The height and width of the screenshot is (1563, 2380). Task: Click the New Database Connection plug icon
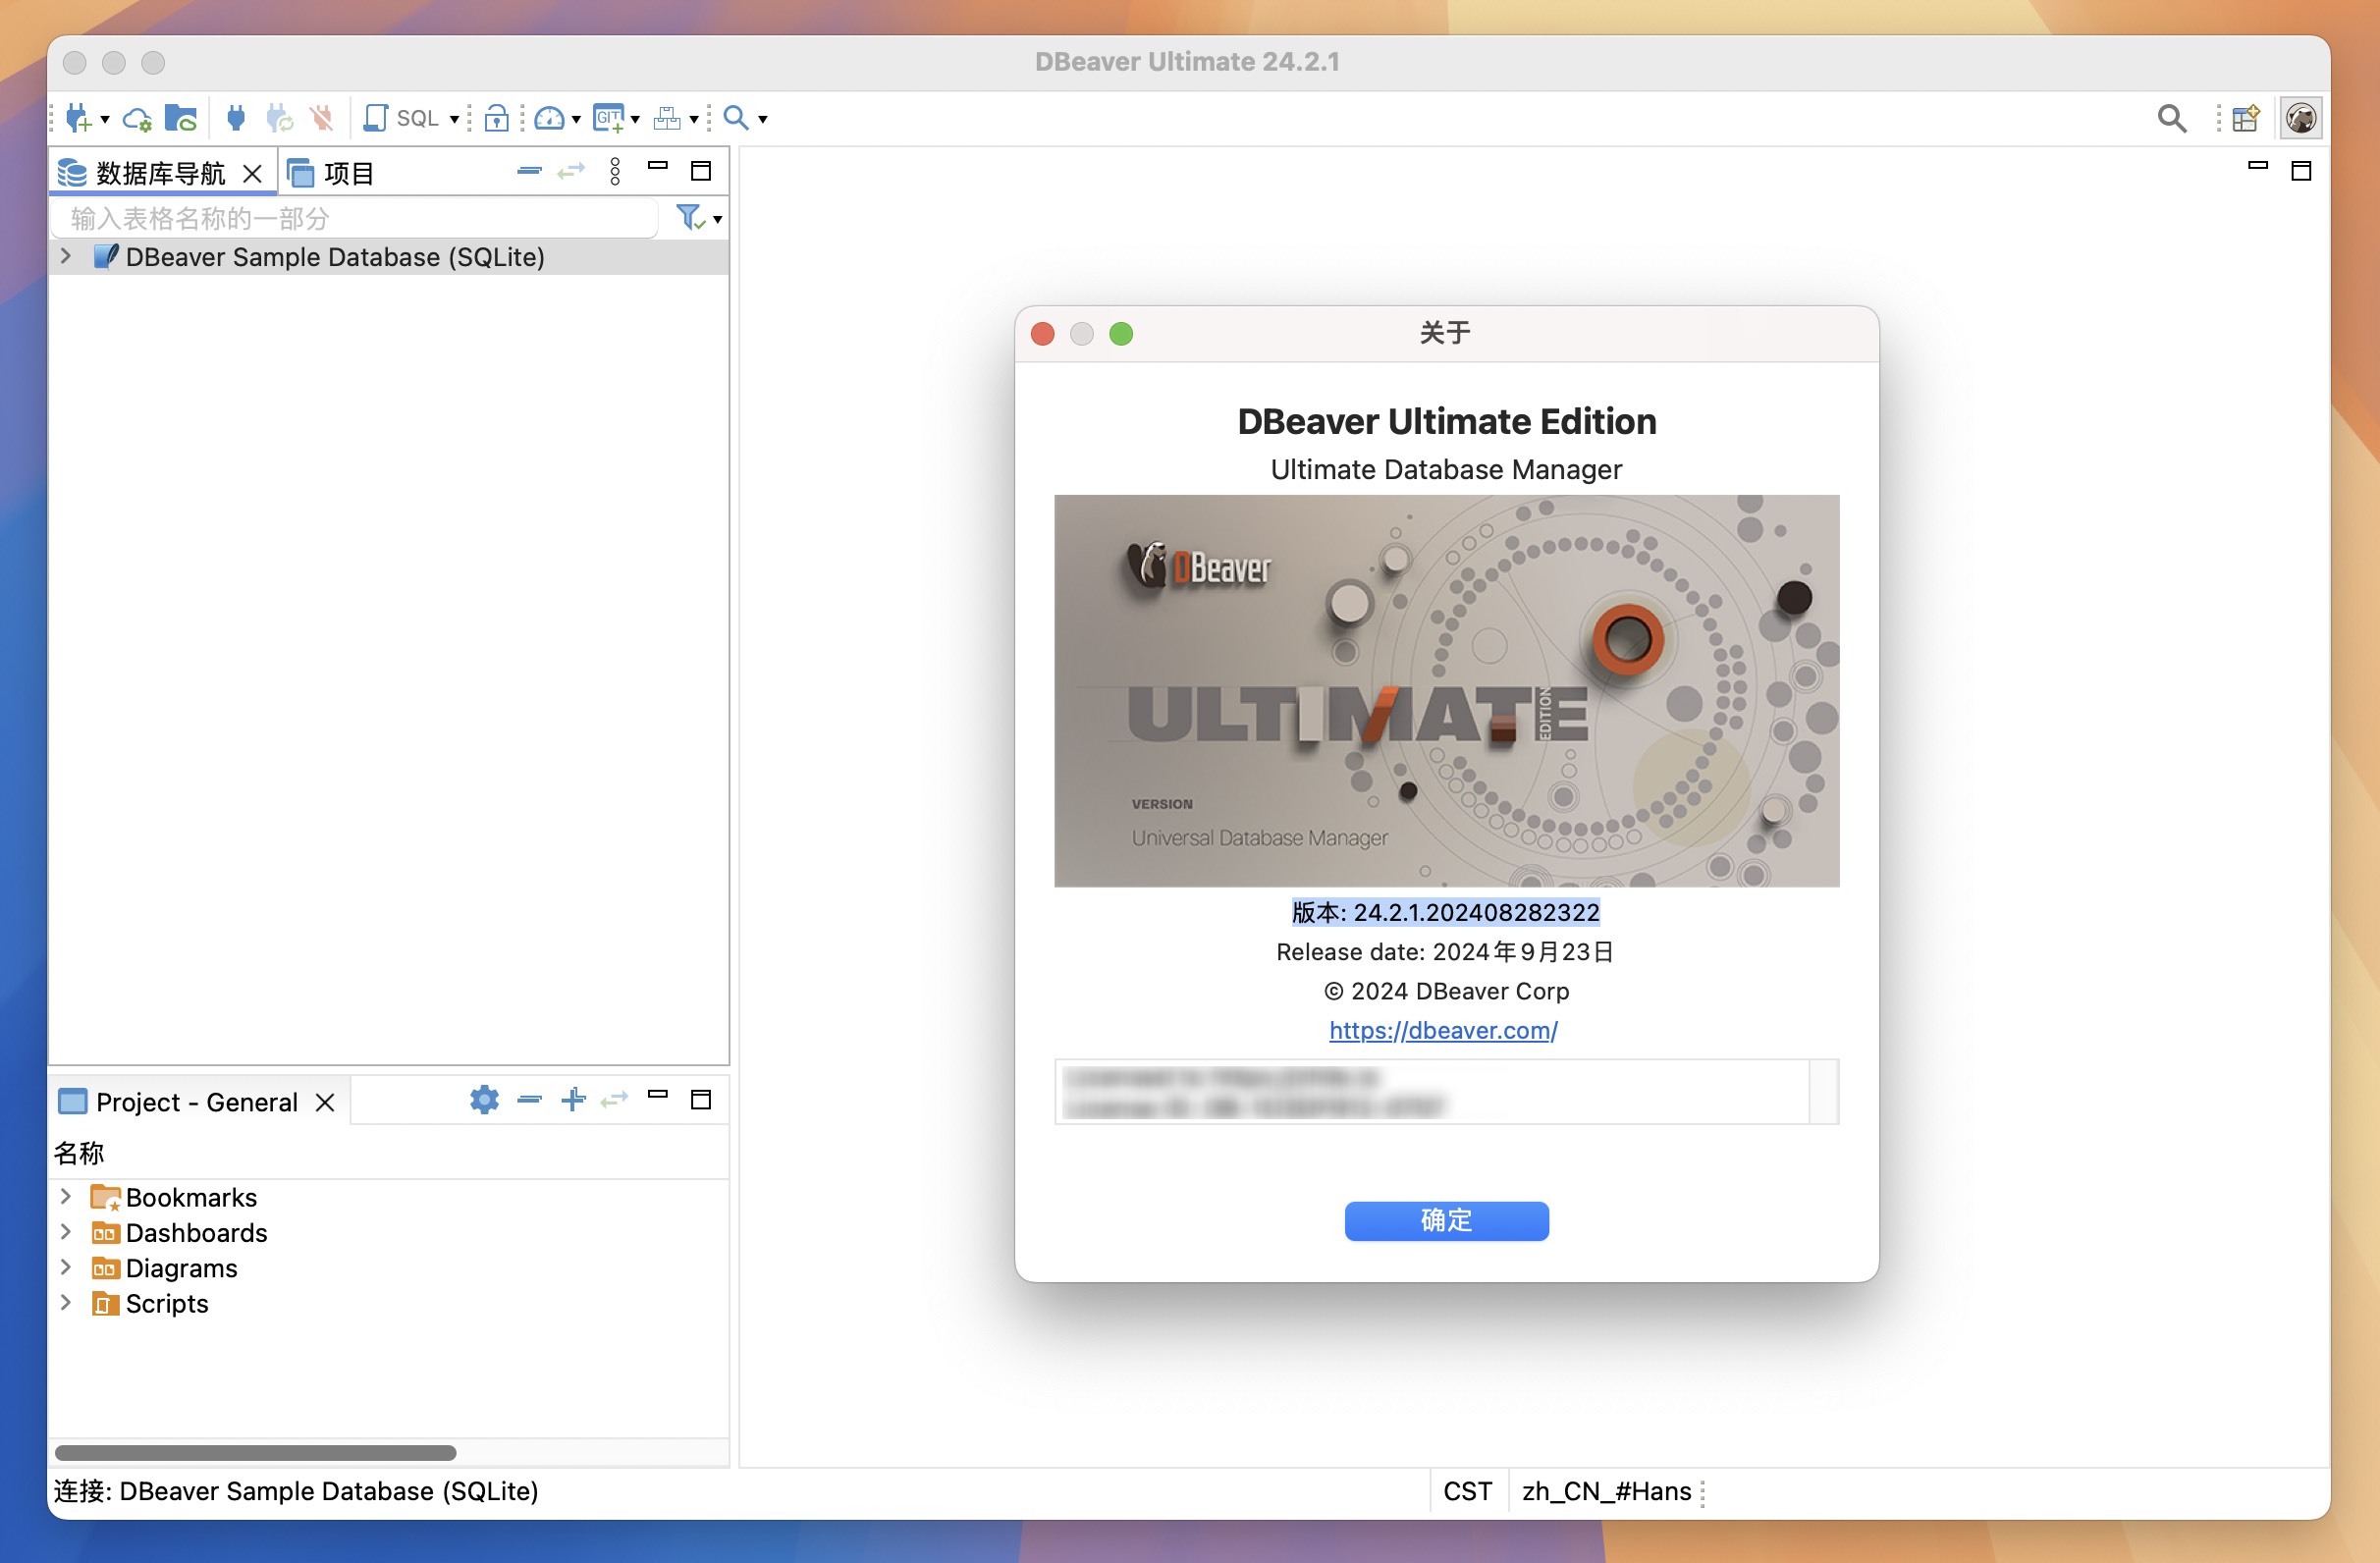click(79, 118)
